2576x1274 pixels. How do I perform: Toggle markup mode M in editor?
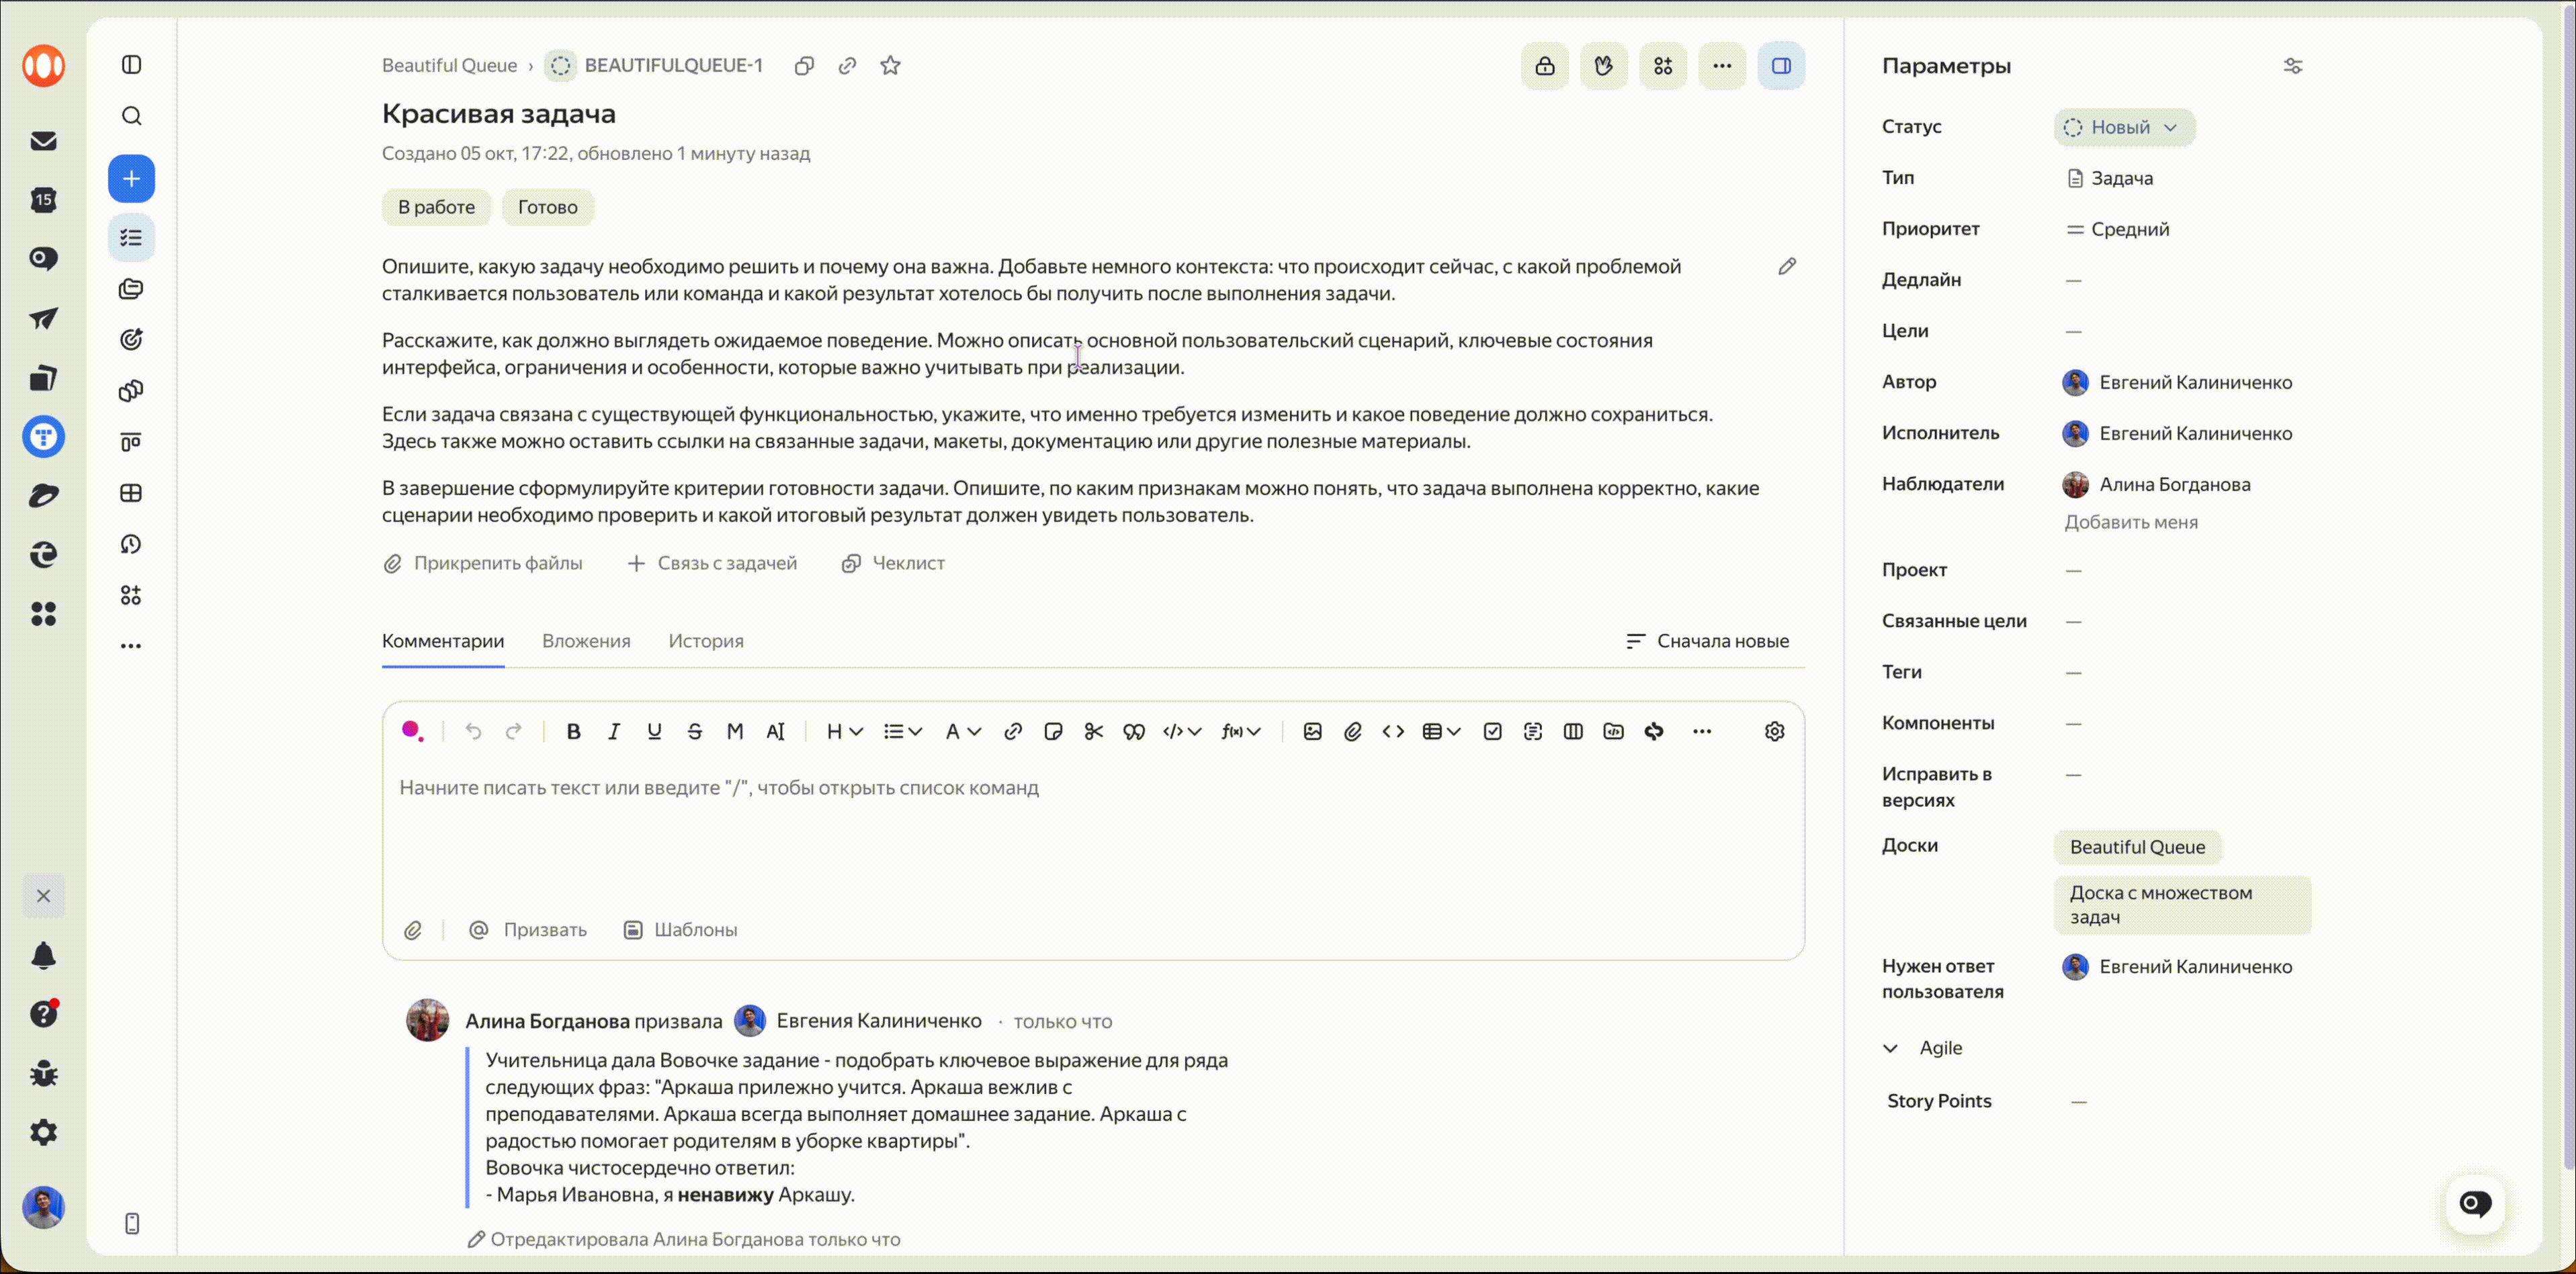[735, 732]
